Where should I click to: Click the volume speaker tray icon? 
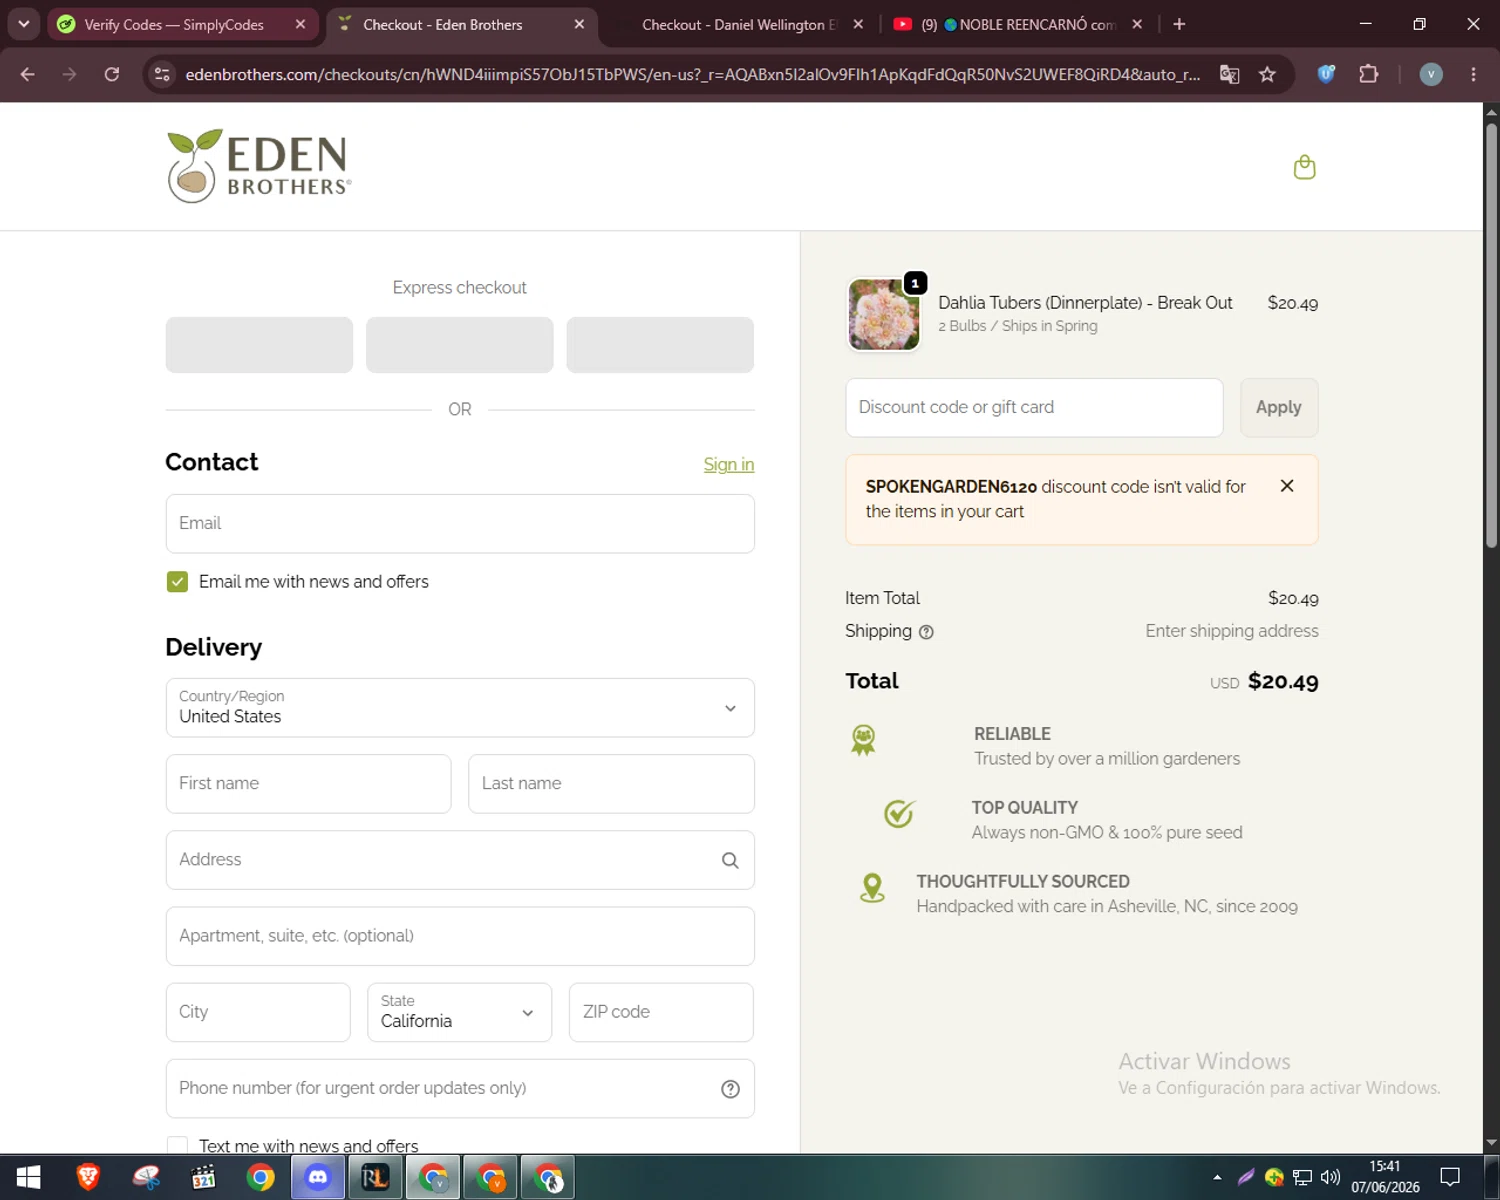(x=1330, y=1177)
